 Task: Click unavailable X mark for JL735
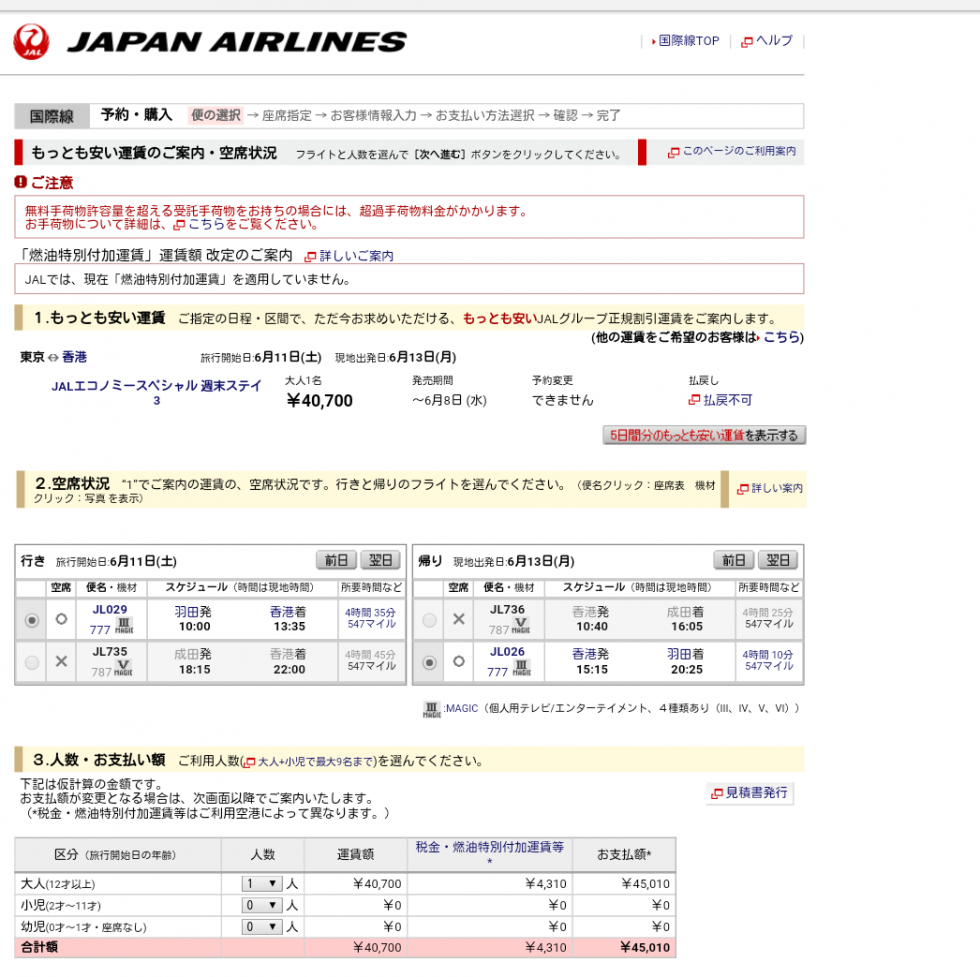click(61, 661)
